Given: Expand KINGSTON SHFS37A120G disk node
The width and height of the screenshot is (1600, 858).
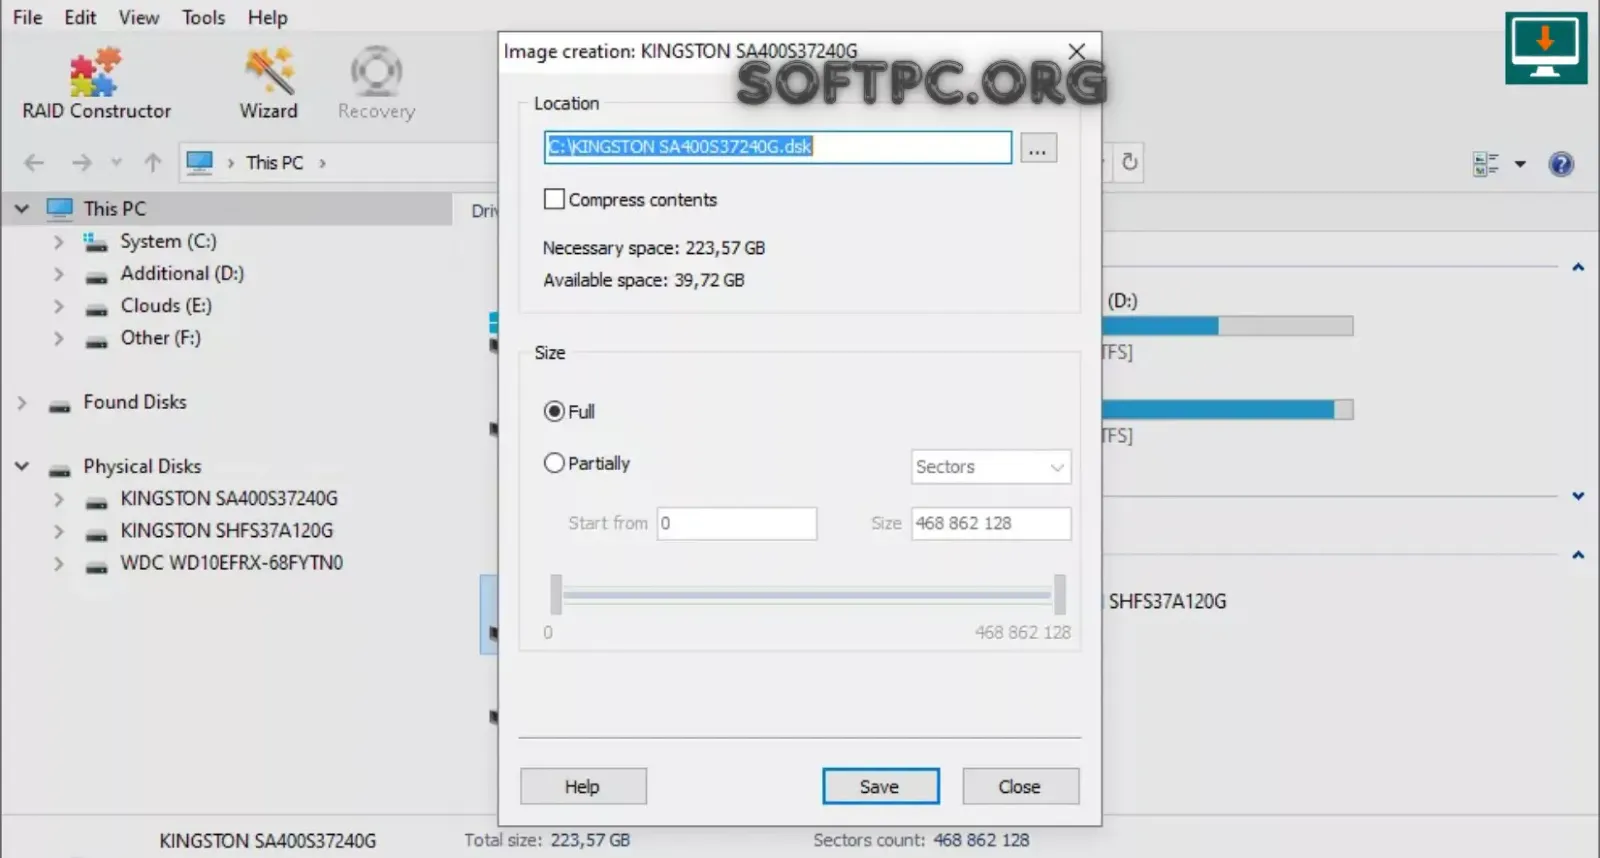Looking at the screenshot, I should pos(58,531).
